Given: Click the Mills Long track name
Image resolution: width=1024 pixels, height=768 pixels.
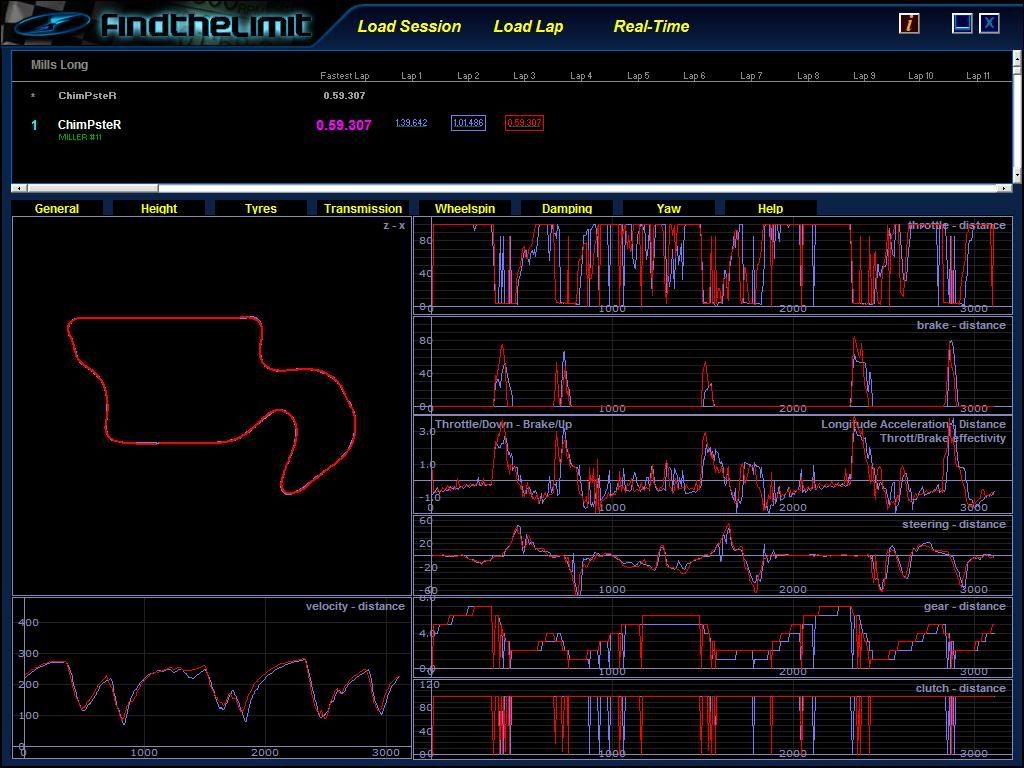Looking at the screenshot, I should (59, 65).
